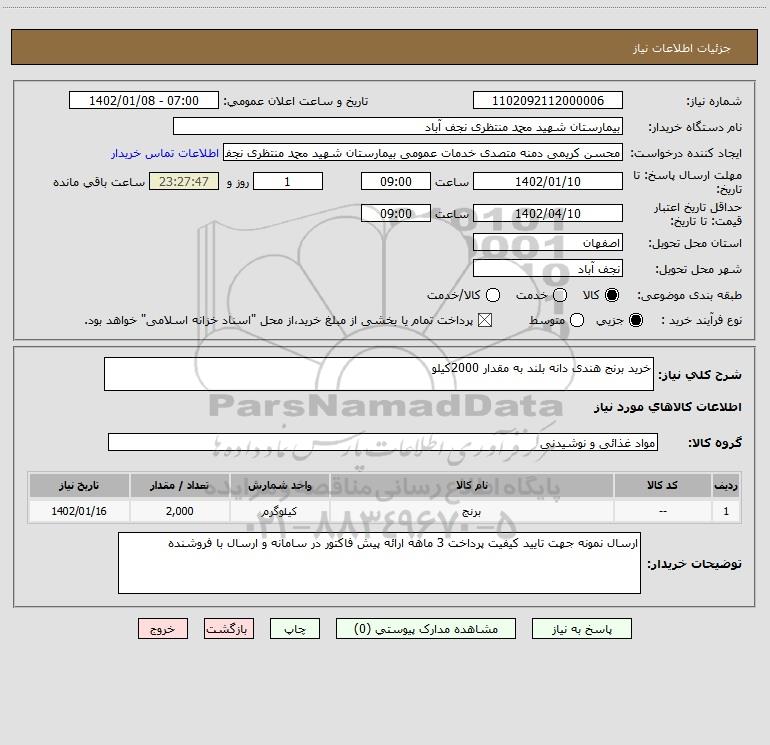Click the کیلوگرم unit cell
This screenshot has width=770, height=745.
[x=279, y=511]
